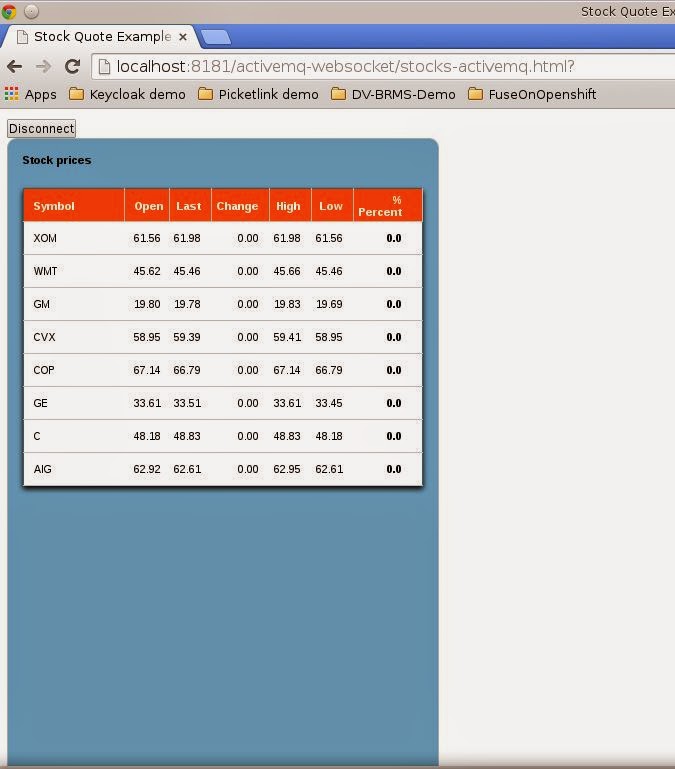Open the DV-BRMS-Demo bookmark folder
The height and width of the screenshot is (769, 675).
[x=393, y=94]
